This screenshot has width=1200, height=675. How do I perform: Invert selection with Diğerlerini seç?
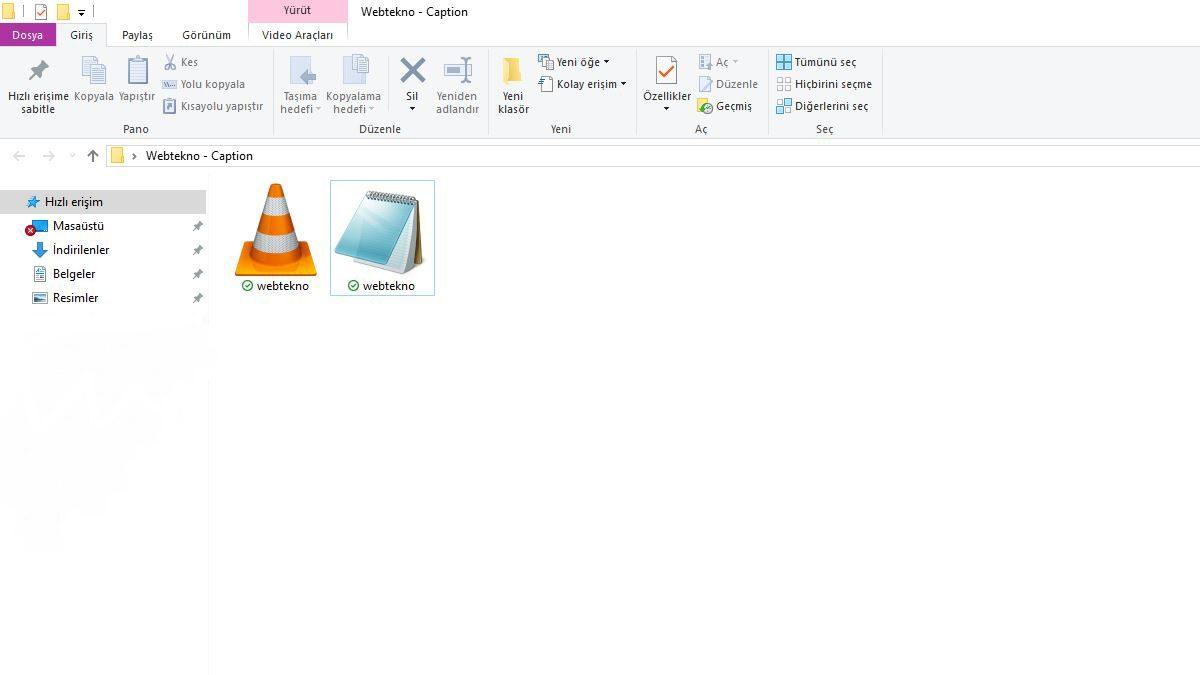[822, 106]
